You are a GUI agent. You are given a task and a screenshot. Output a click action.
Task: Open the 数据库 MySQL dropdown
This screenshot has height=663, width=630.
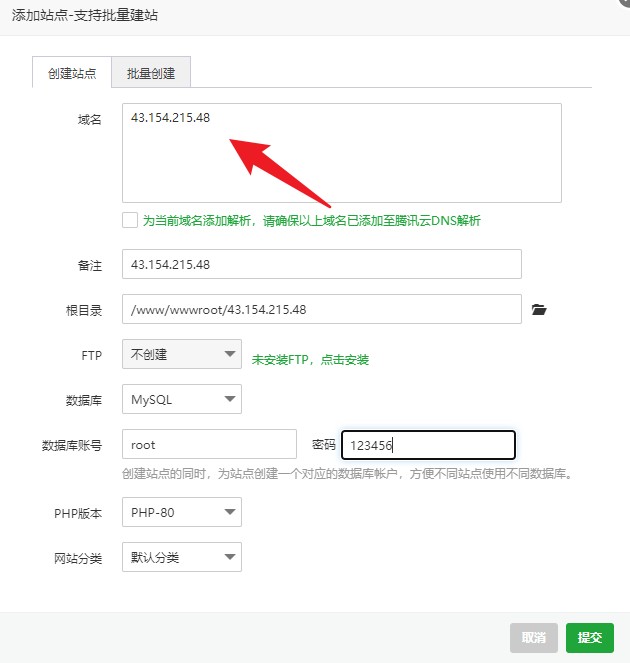181,399
